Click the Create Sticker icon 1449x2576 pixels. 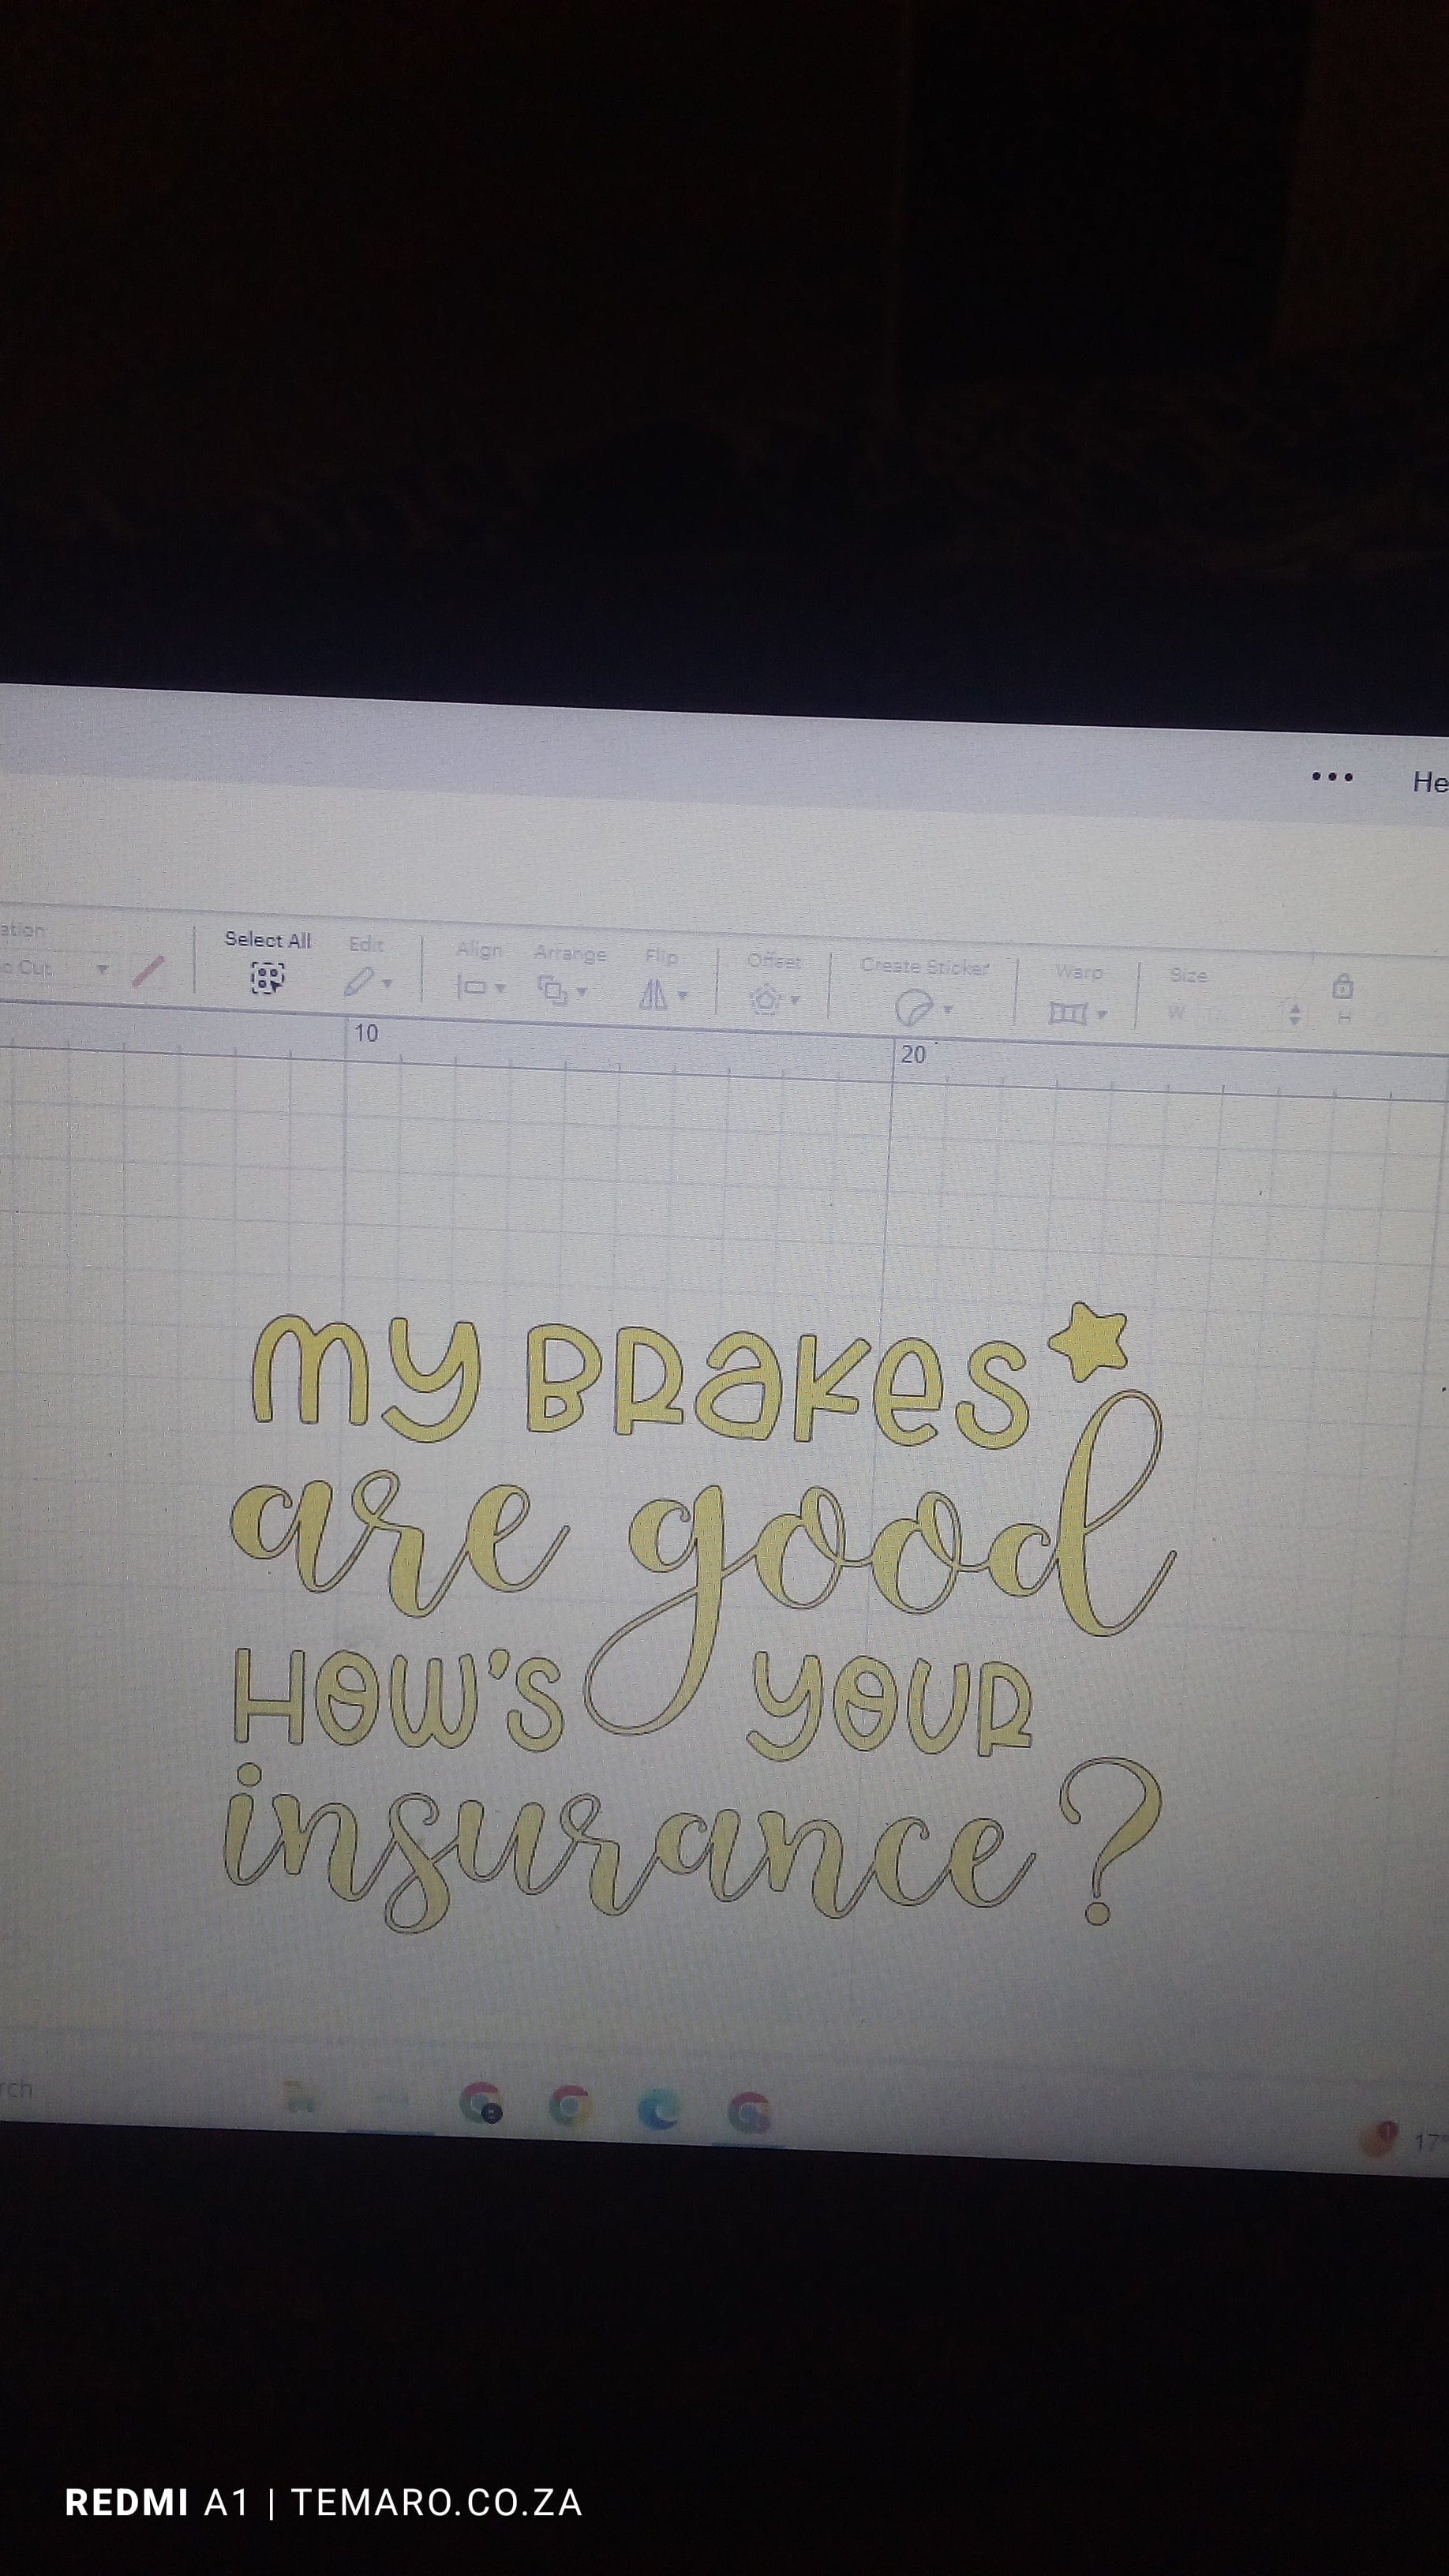[913, 1007]
